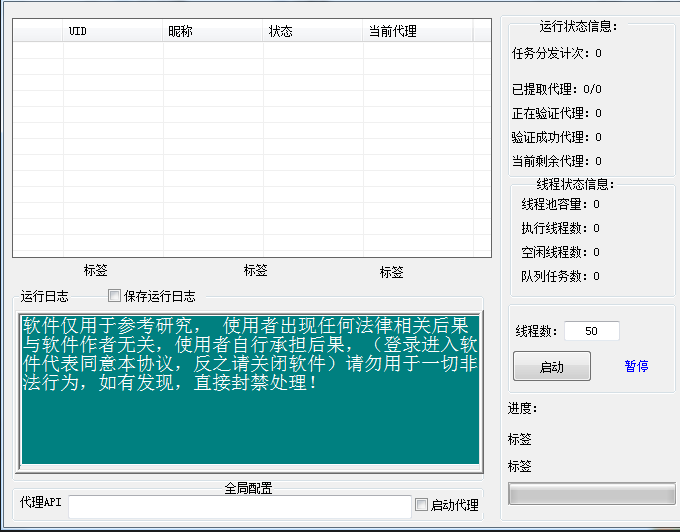Select the 线程池容量 label
This screenshot has width=680, height=532.
click(x=560, y=204)
